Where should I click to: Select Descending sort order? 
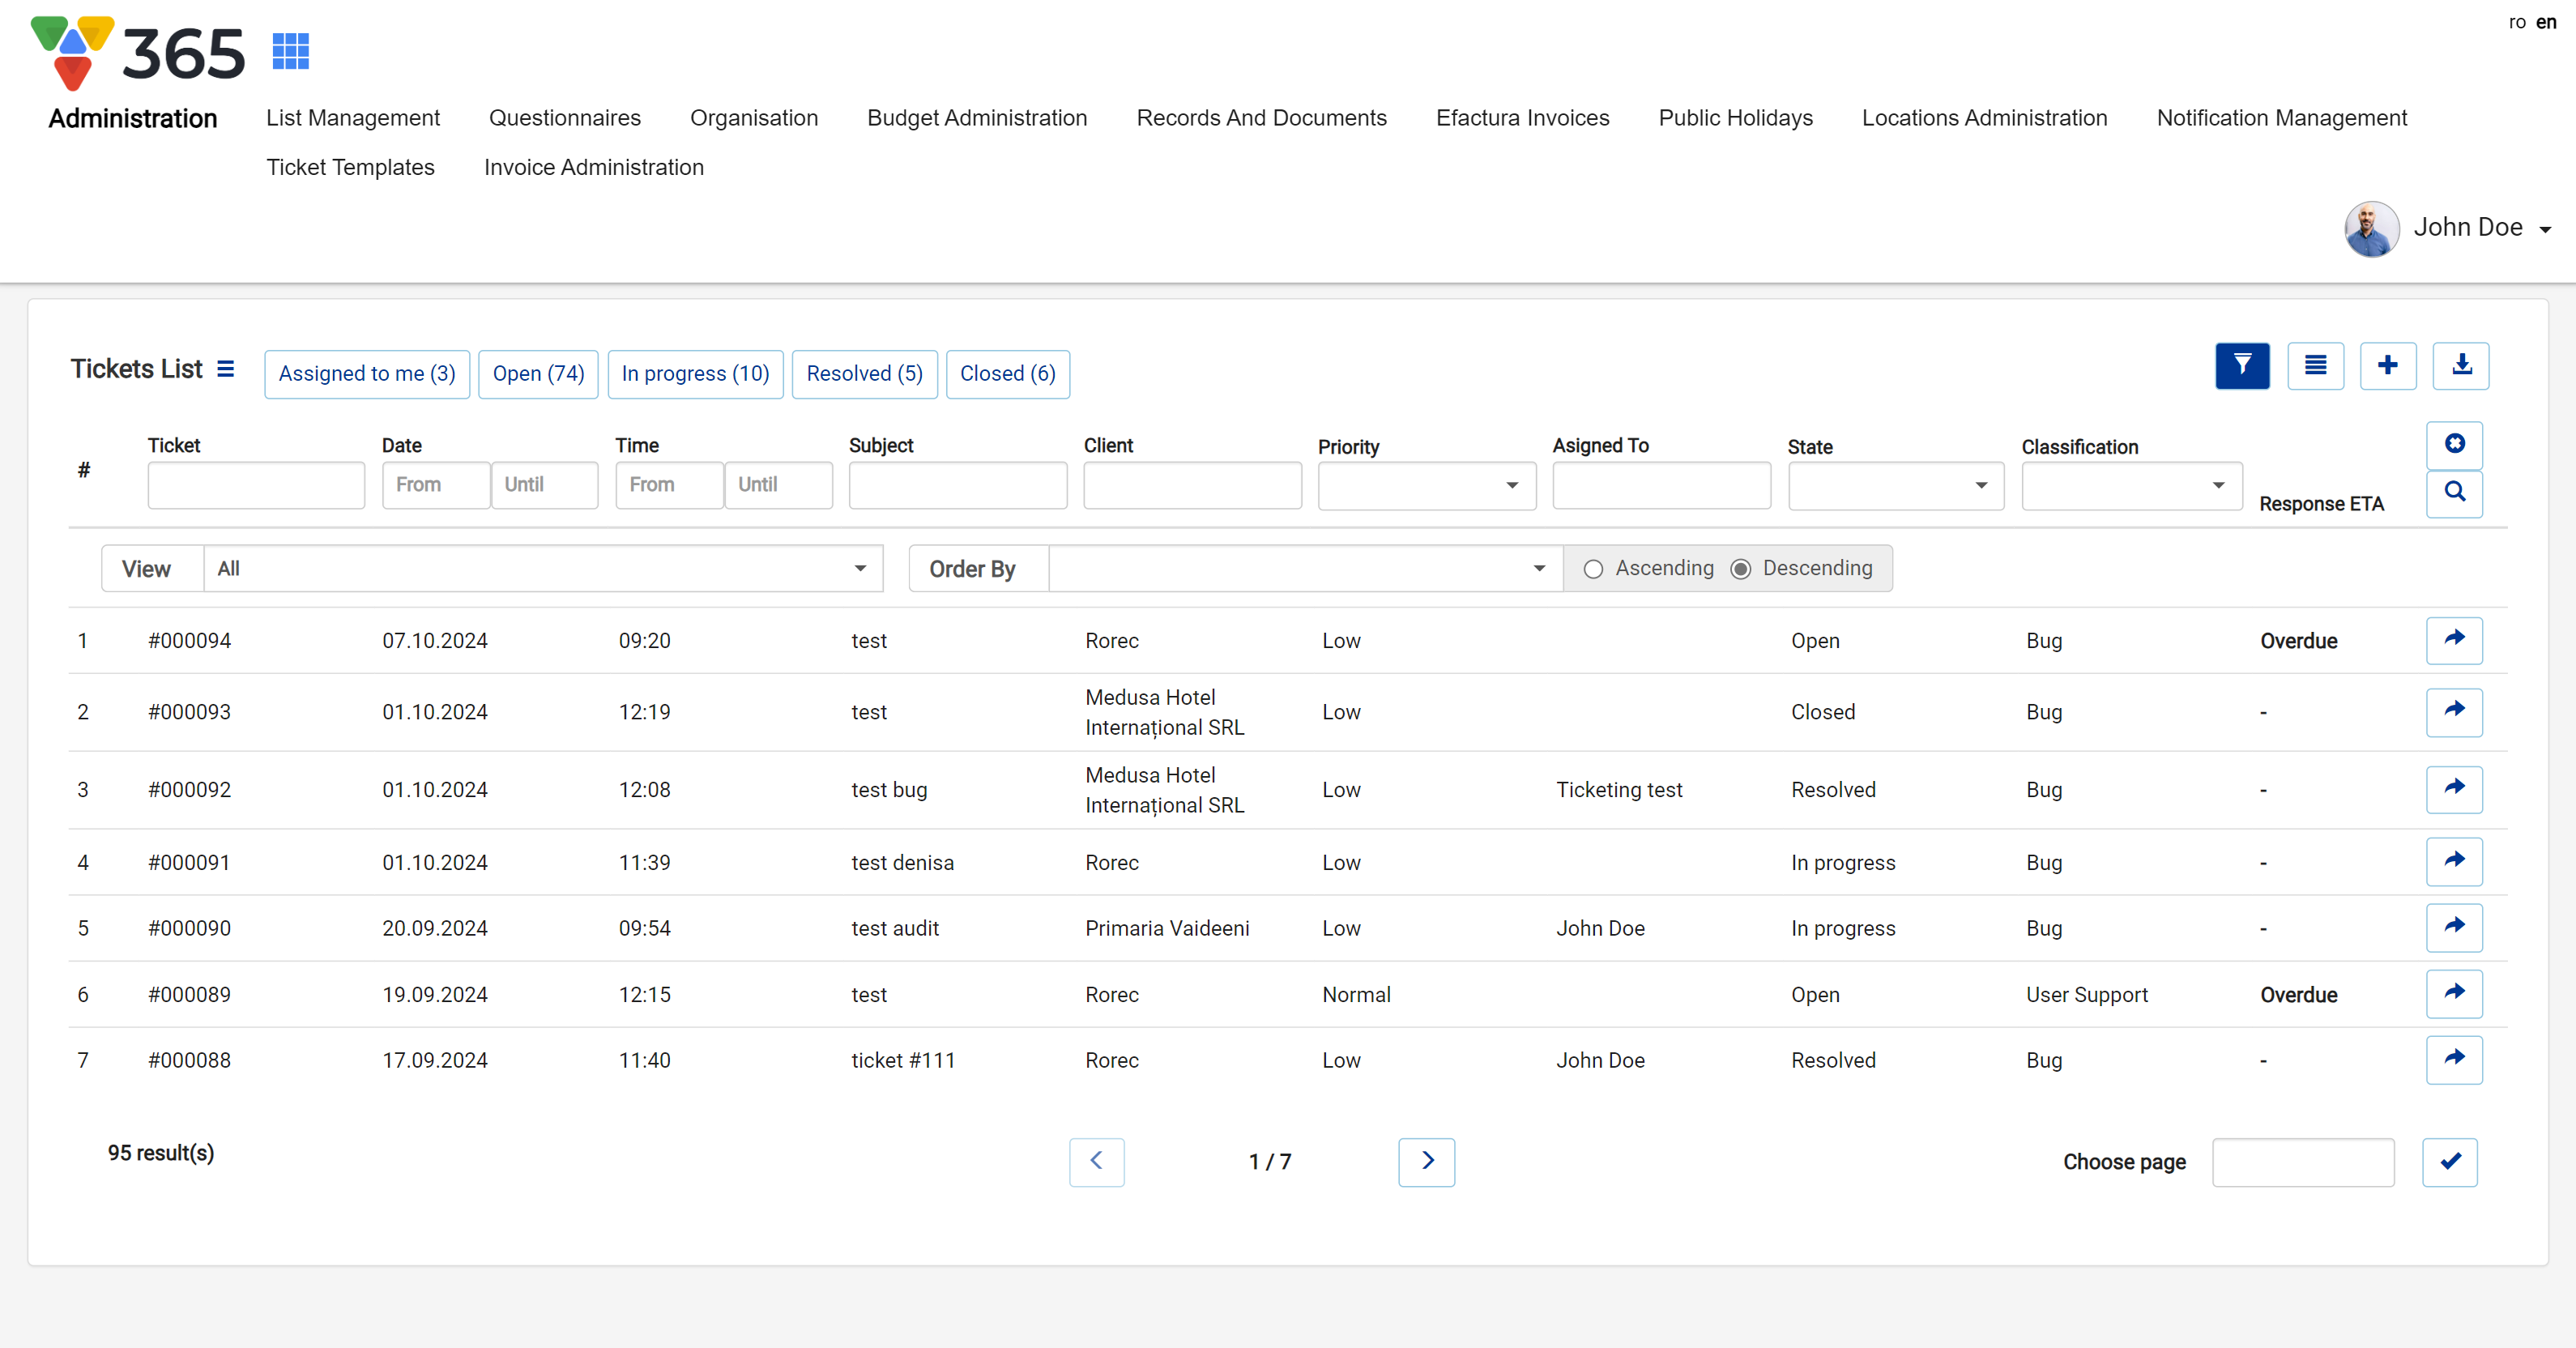tap(1740, 568)
